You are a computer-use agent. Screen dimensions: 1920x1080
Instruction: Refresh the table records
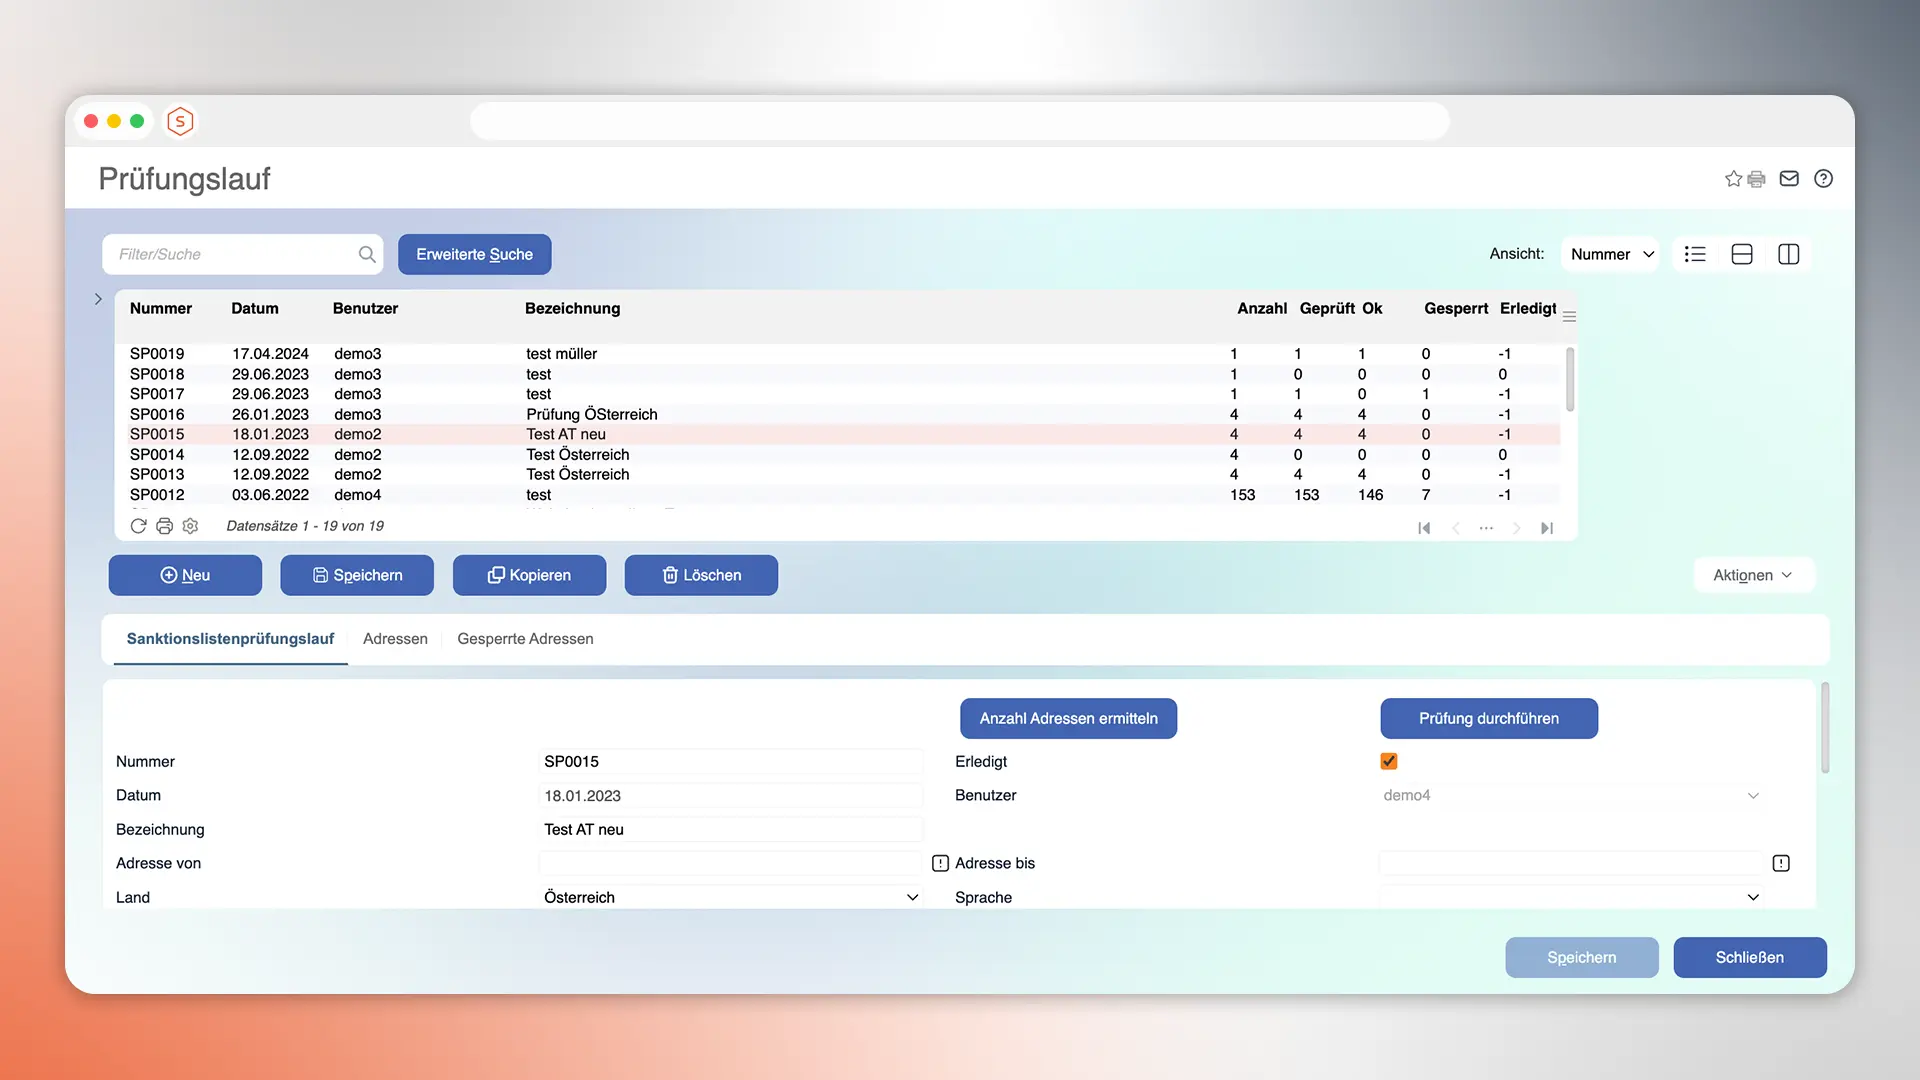tap(138, 526)
